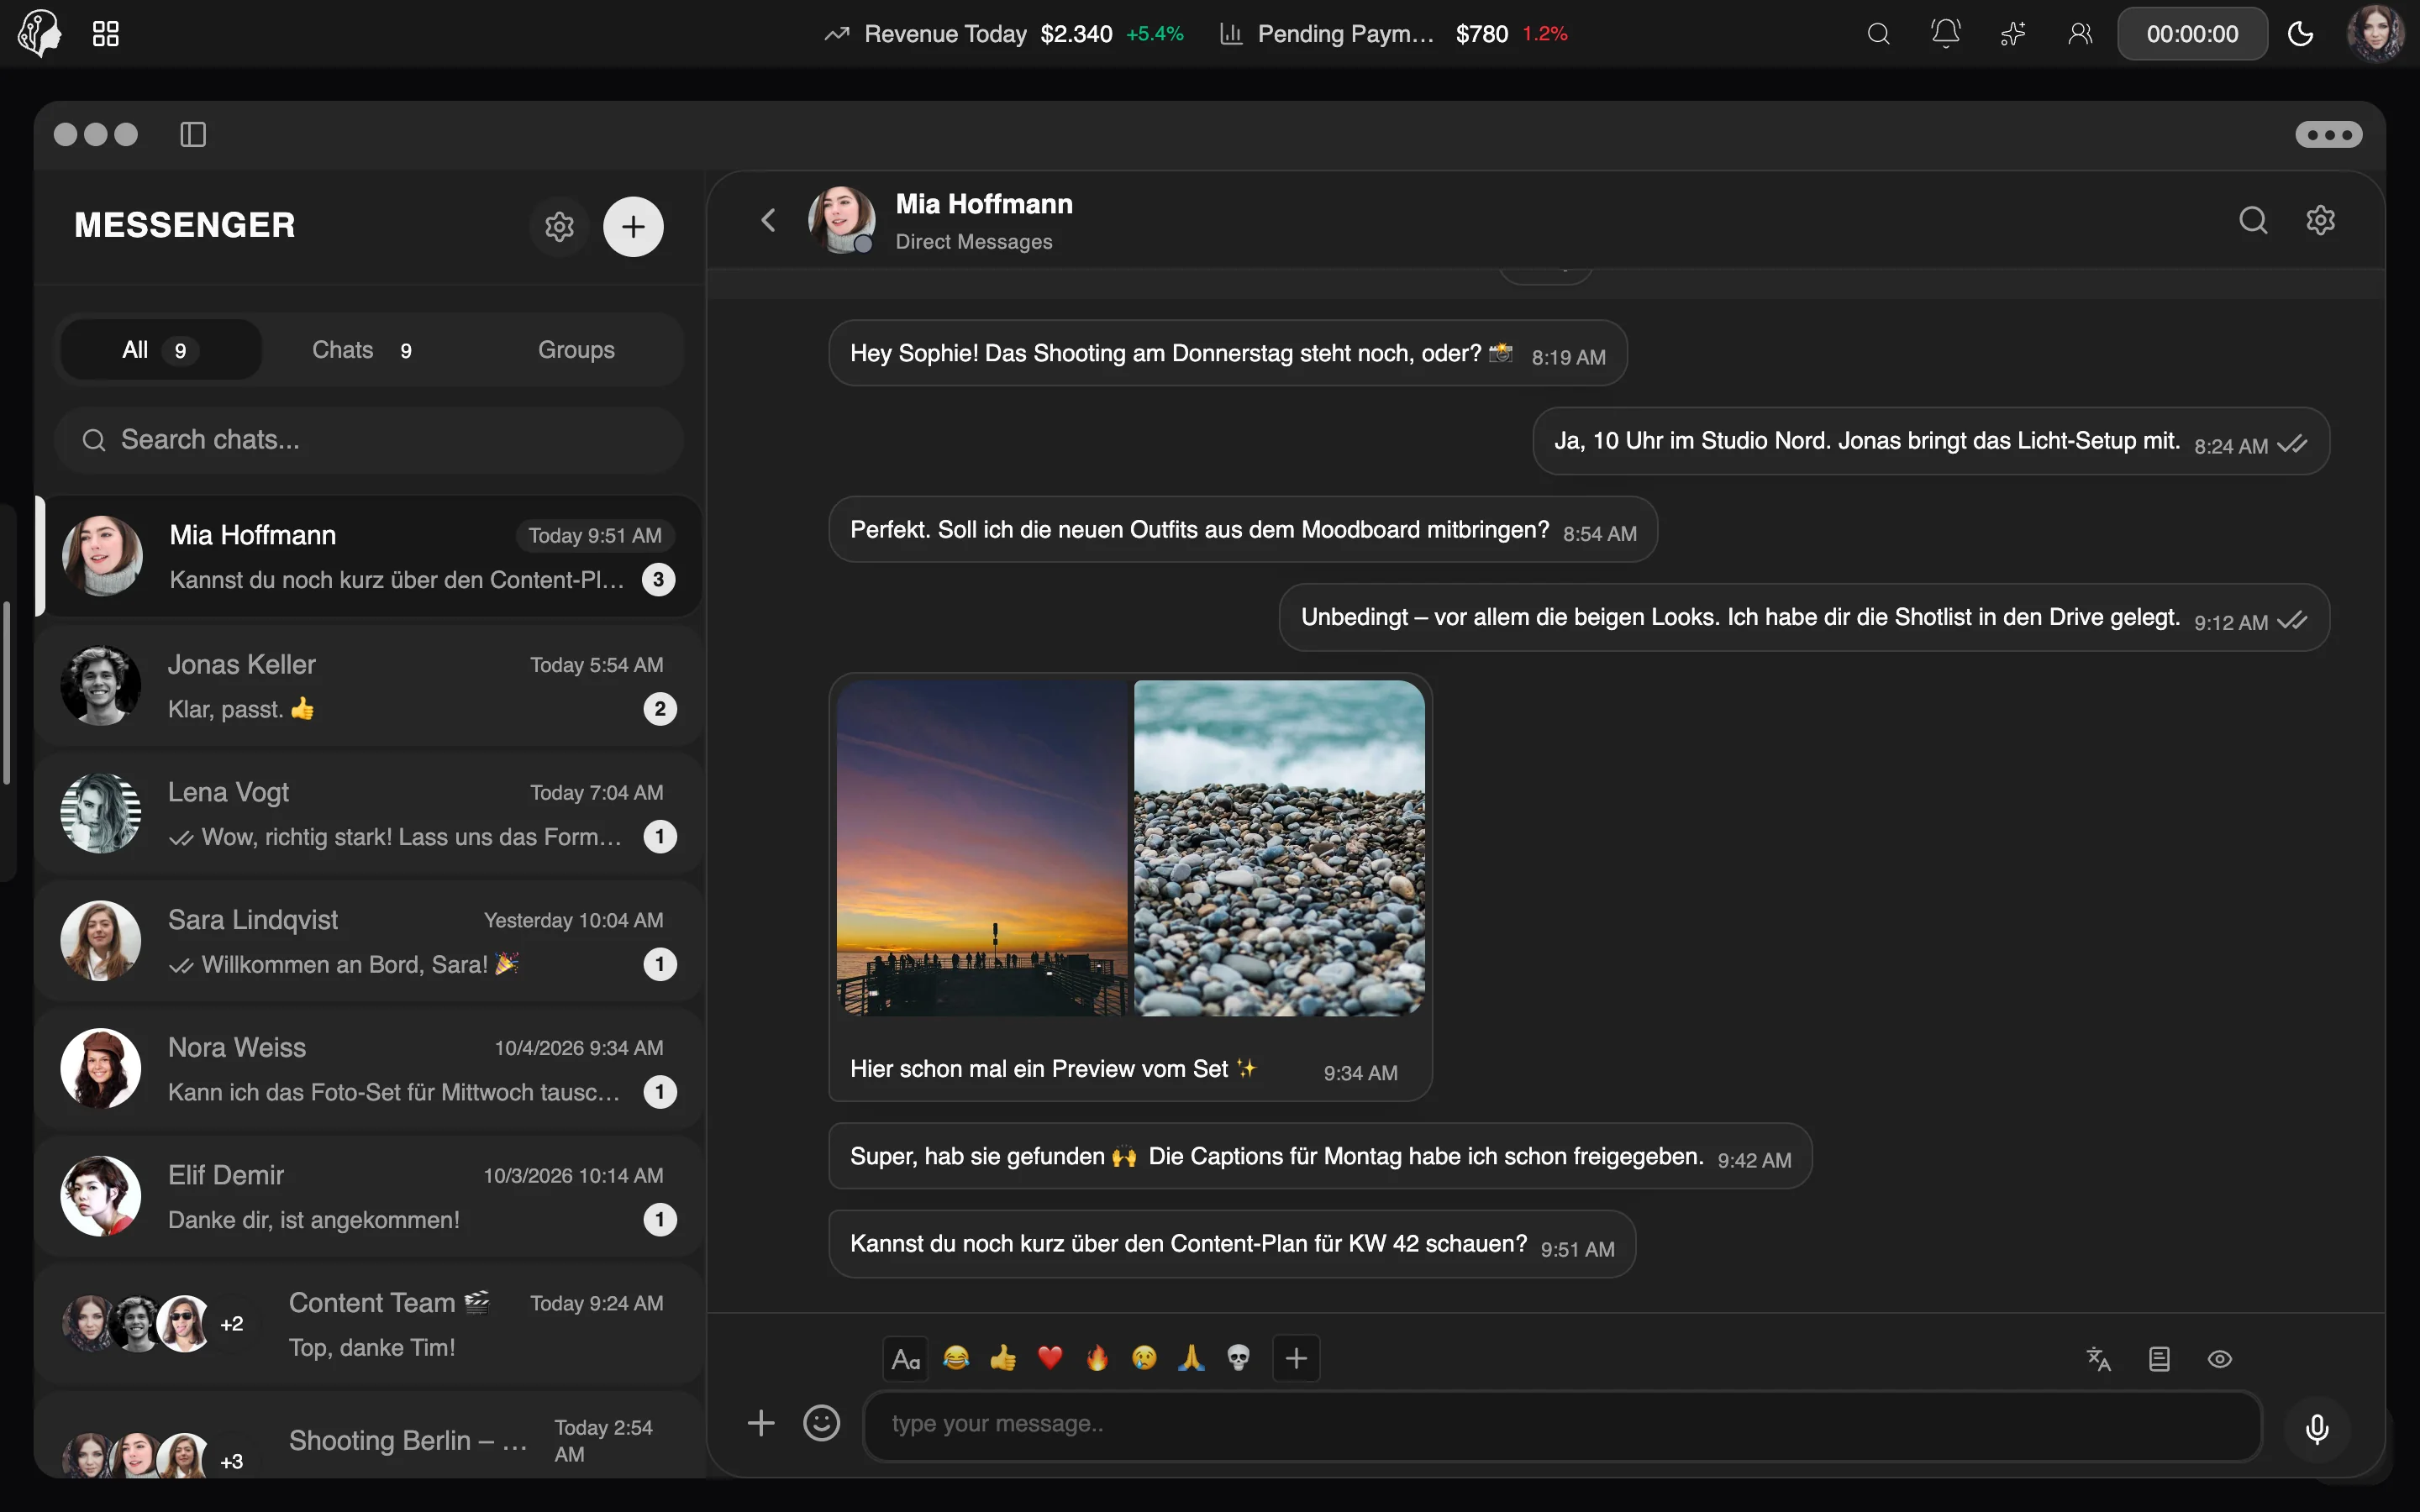This screenshot has height=1512, width=2420.
Task: Insert laughing-crying emoji reaction
Action: [x=956, y=1358]
